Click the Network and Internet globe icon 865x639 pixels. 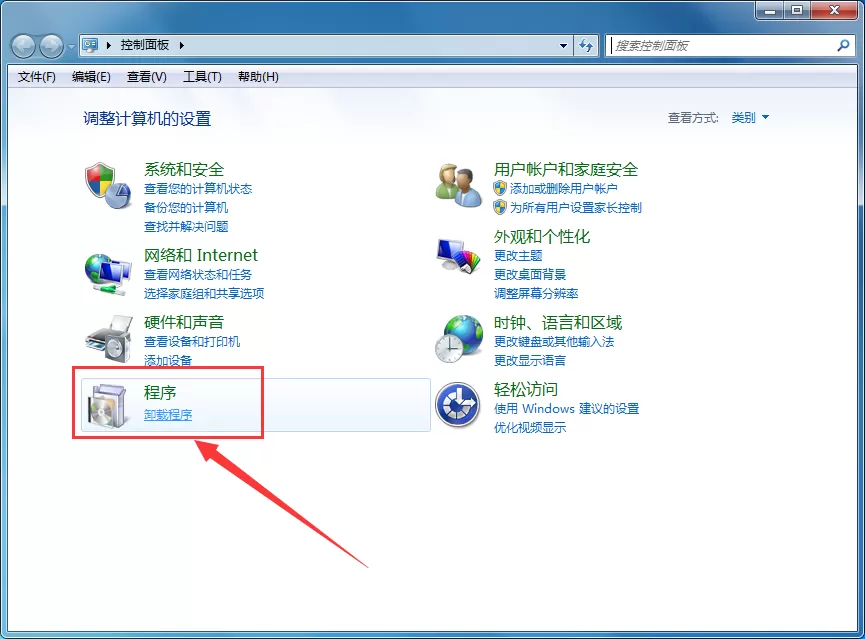[108, 274]
